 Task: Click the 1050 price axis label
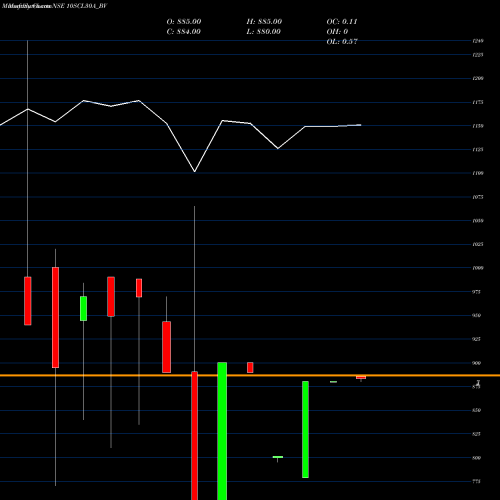(478, 221)
